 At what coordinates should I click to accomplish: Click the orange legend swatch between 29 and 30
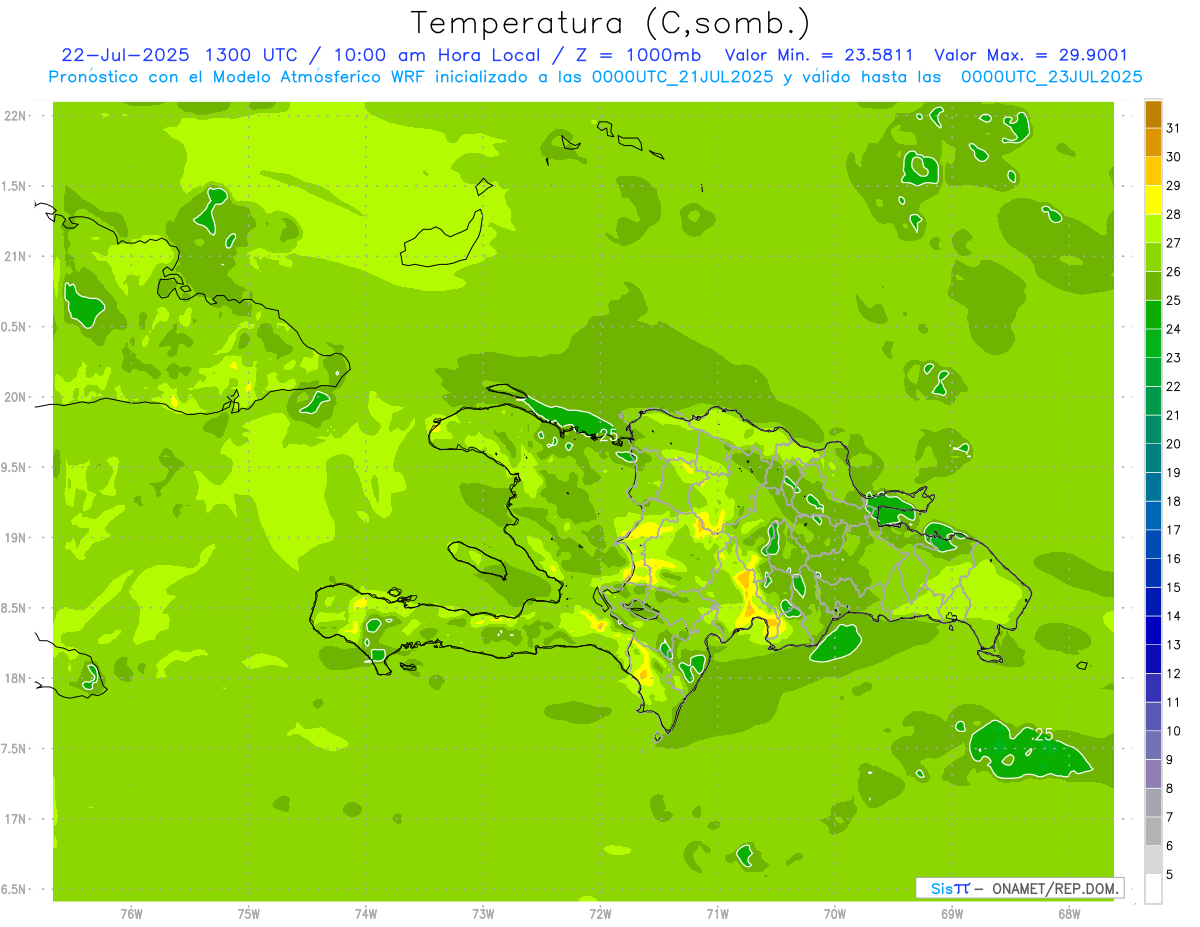coord(1153,171)
